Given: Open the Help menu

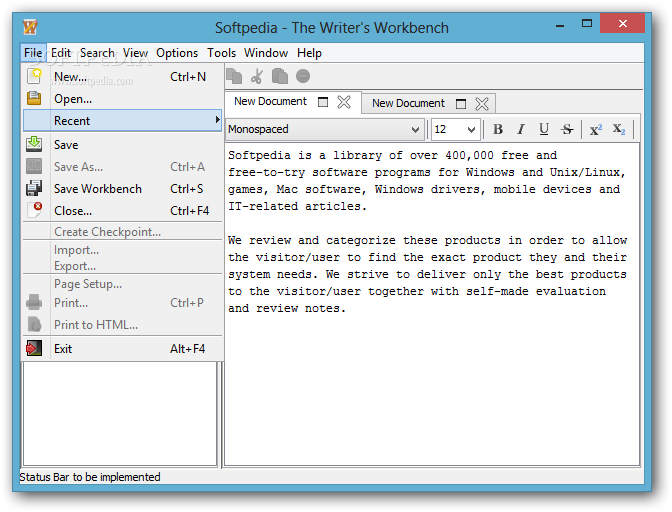Looking at the screenshot, I should [x=309, y=53].
